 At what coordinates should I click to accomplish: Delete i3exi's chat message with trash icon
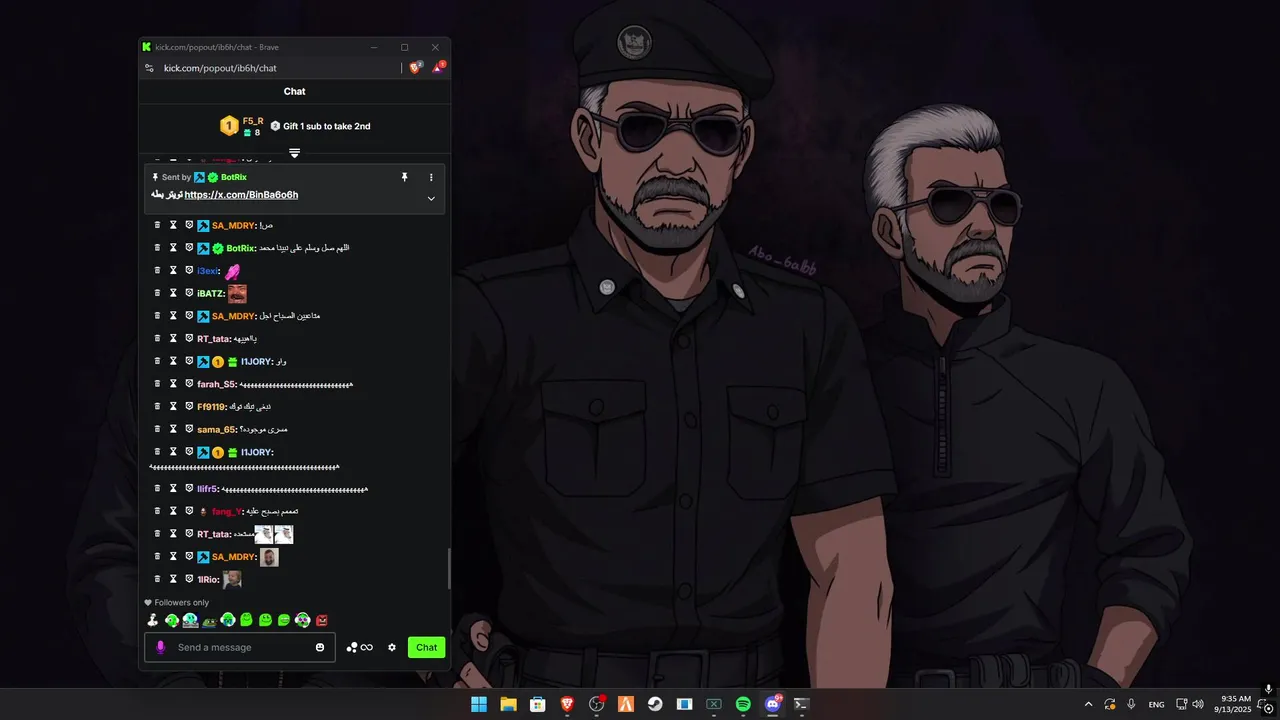pyautogui.click(x=157, y=271)
